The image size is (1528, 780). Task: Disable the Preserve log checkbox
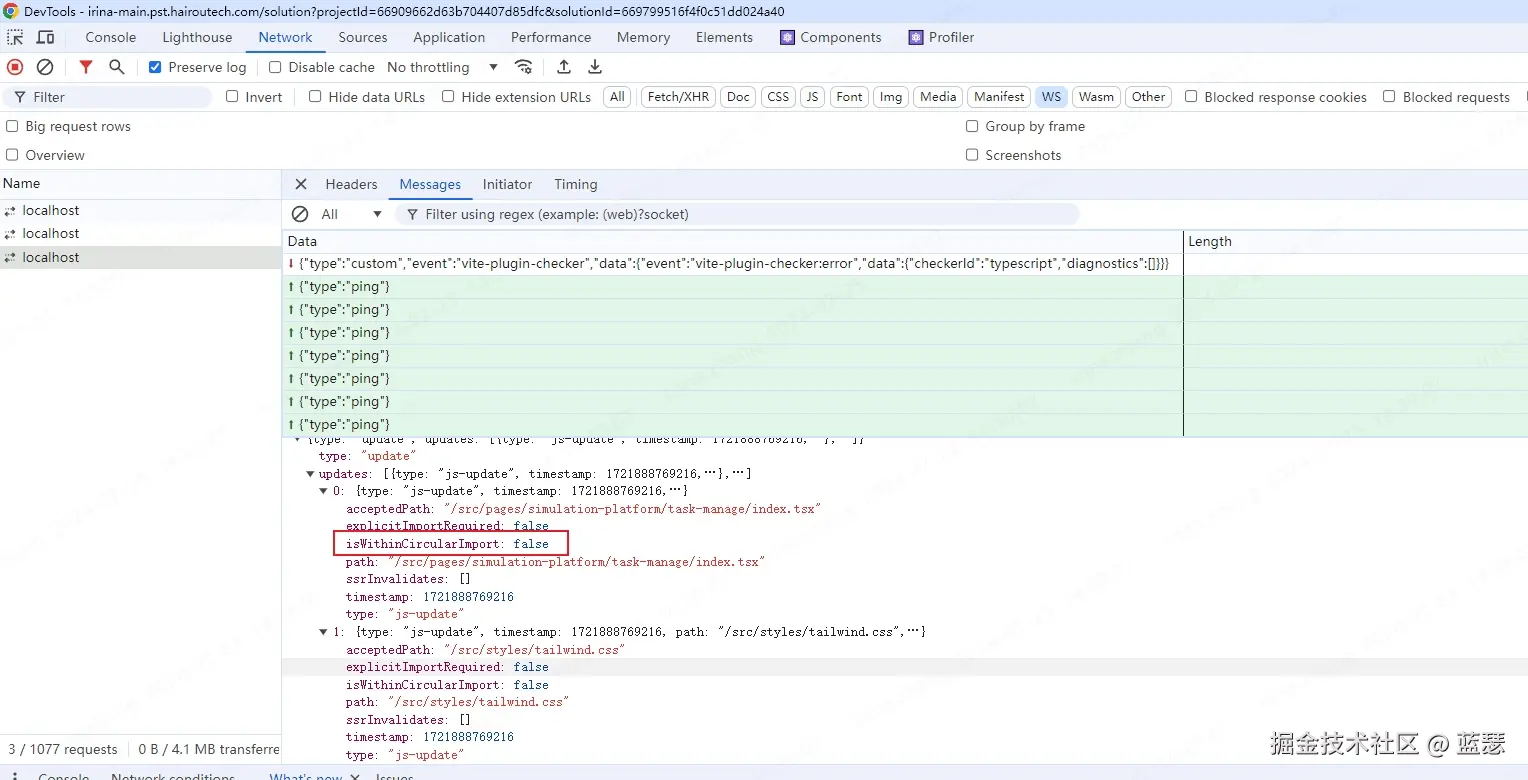(155, 67)
